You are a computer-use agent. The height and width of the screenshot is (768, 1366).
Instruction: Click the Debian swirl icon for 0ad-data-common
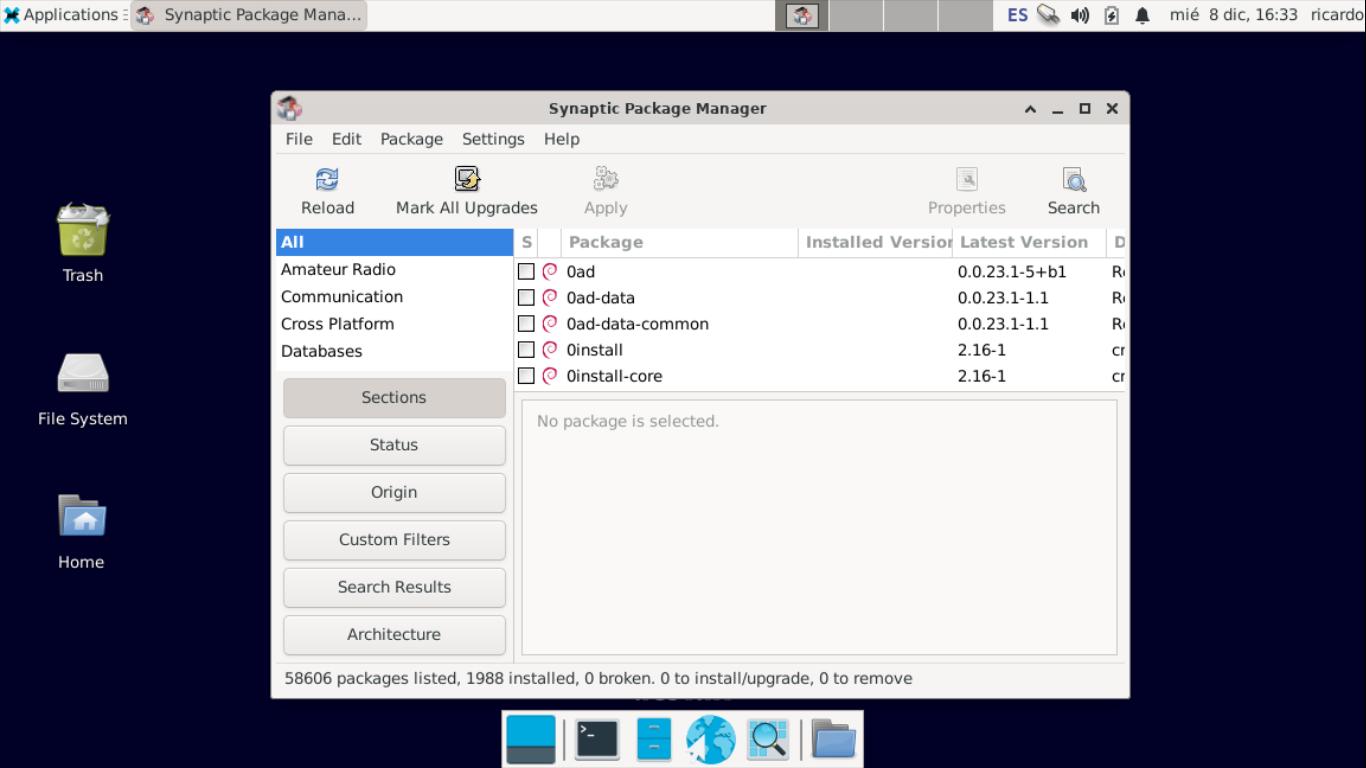[x=550, y=323]
